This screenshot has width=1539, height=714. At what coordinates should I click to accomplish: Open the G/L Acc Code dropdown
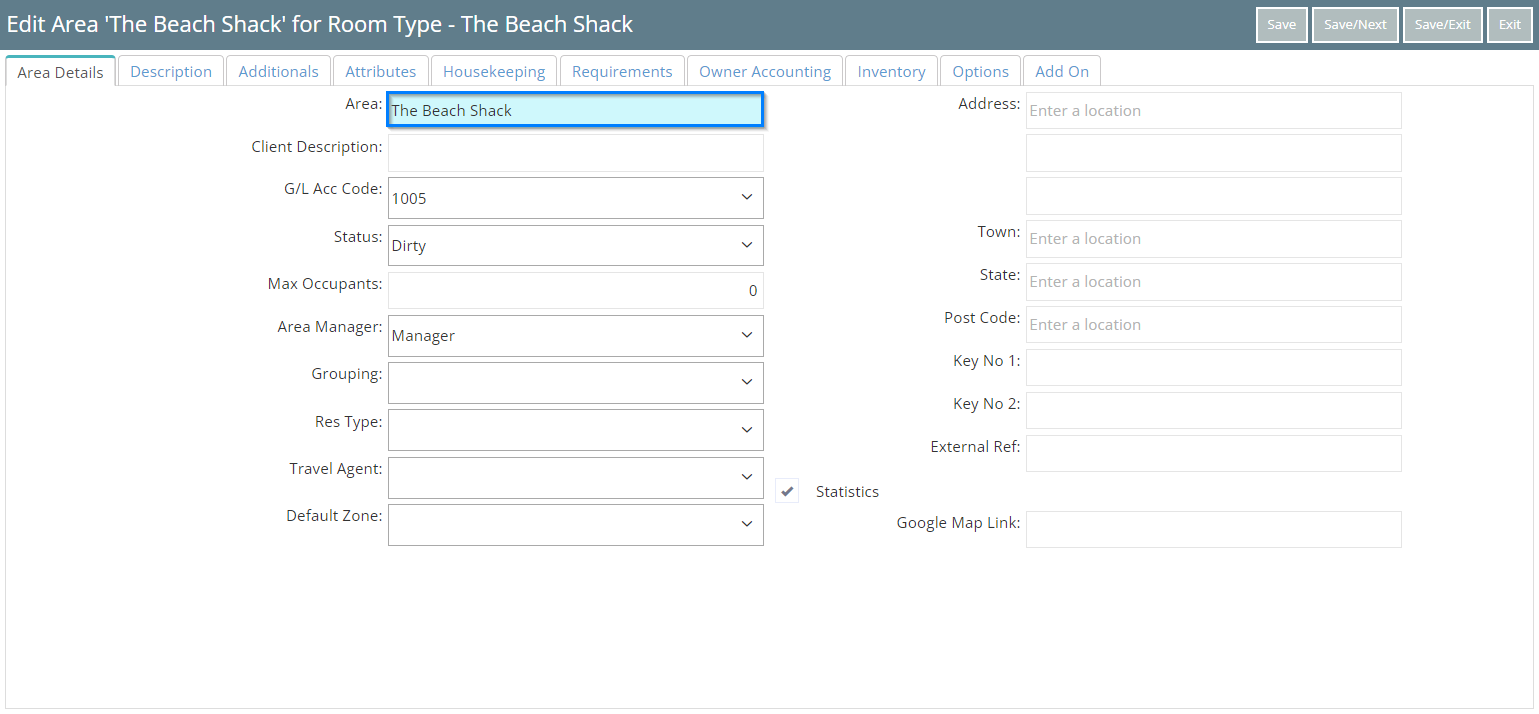[575, 198]
